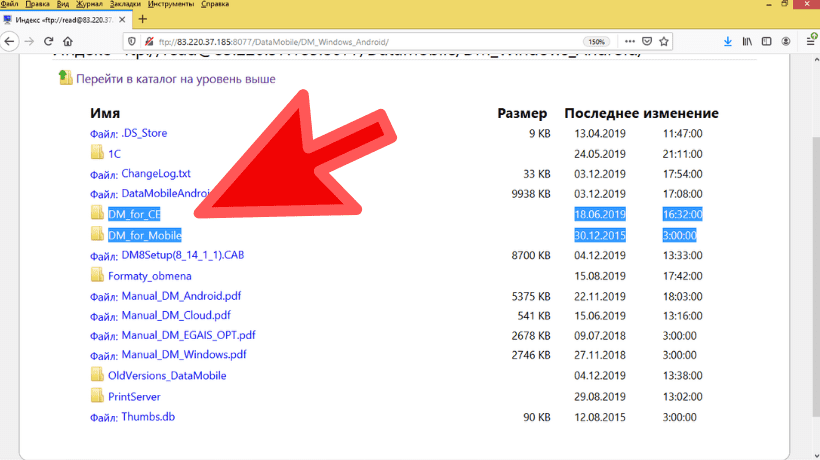Open the 1C folder link
The width and height of the screenshot is (820, 460).
(115, 154)
